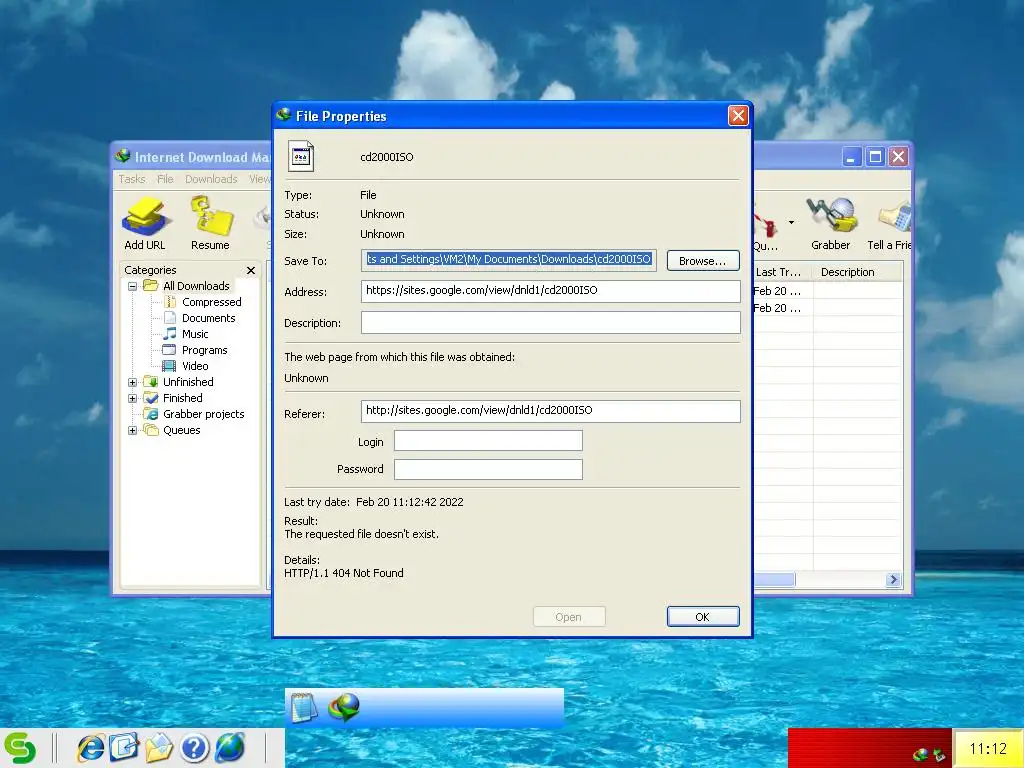Click the blue help question mark icon
The image size is (1024, 768).
pos(194,748)
